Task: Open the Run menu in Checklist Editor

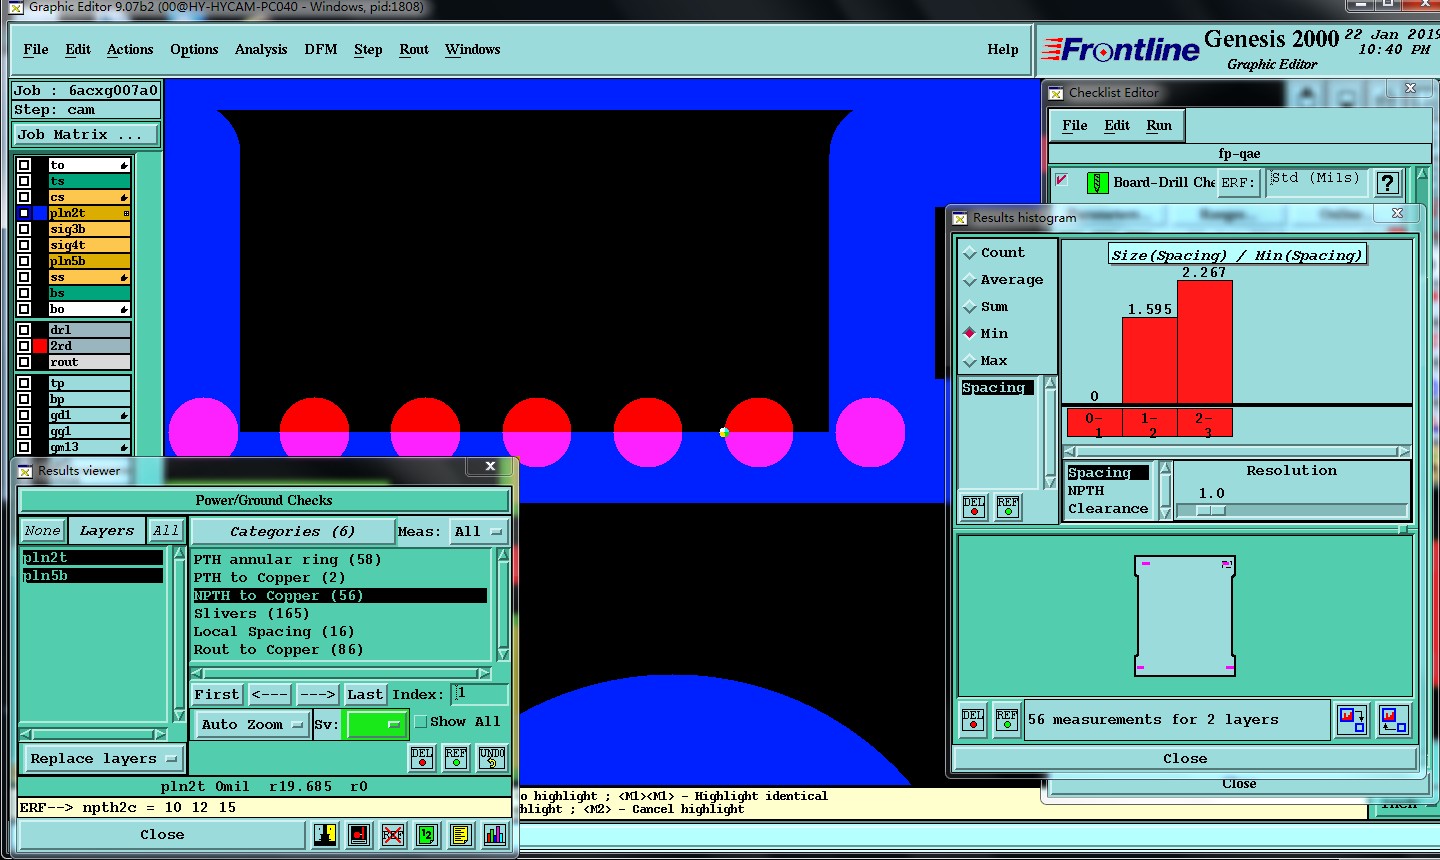Action: pos(1159,126)
